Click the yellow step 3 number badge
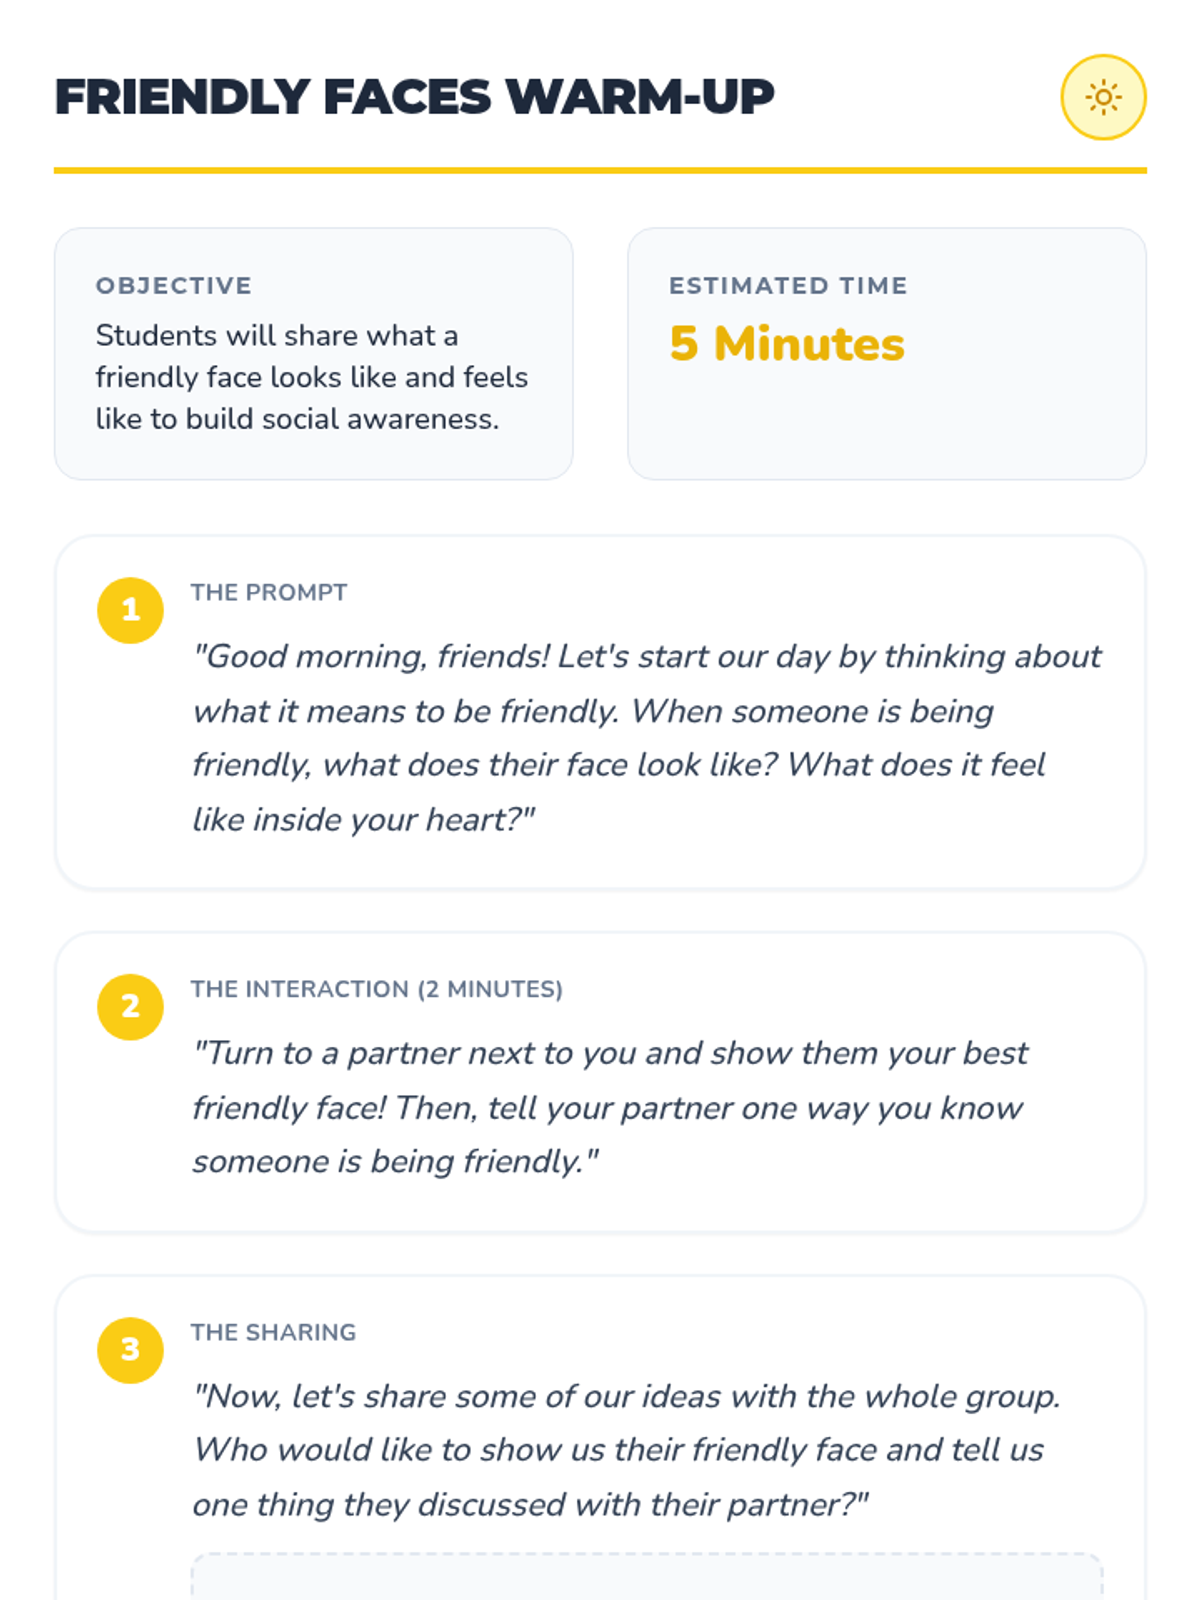The image size is (1200, 1600). pyautogui.click(x=130, y=1350)
